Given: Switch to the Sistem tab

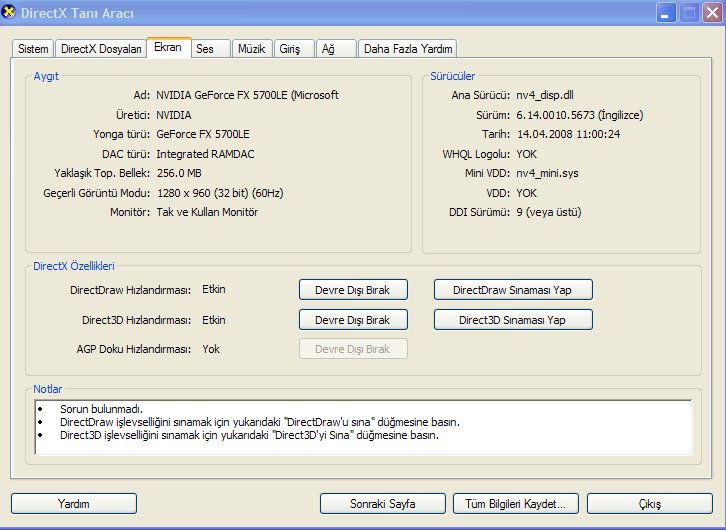Looking at the screenshot, I should 33,49.
